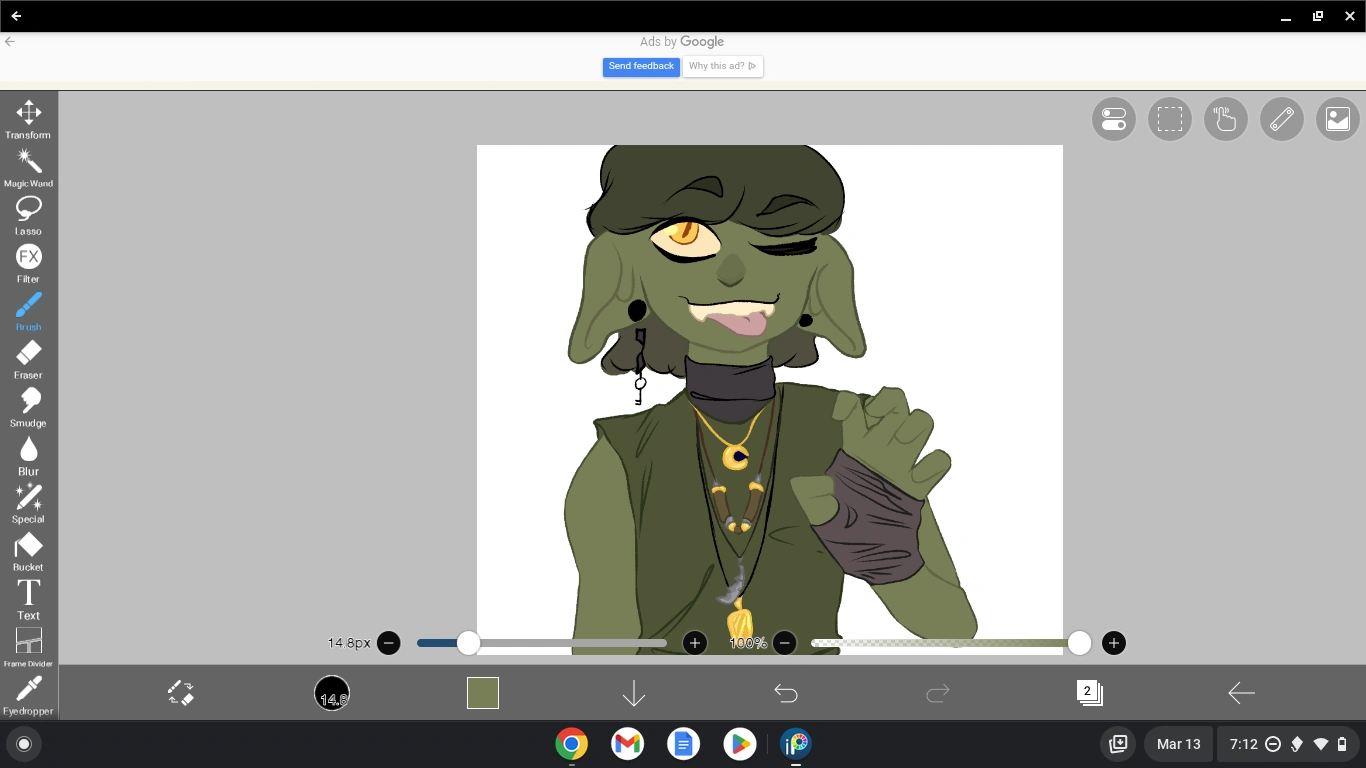Select the Smudge tool
The height and width of the screenshot is (768, 1366).
(x=28, y=404)
